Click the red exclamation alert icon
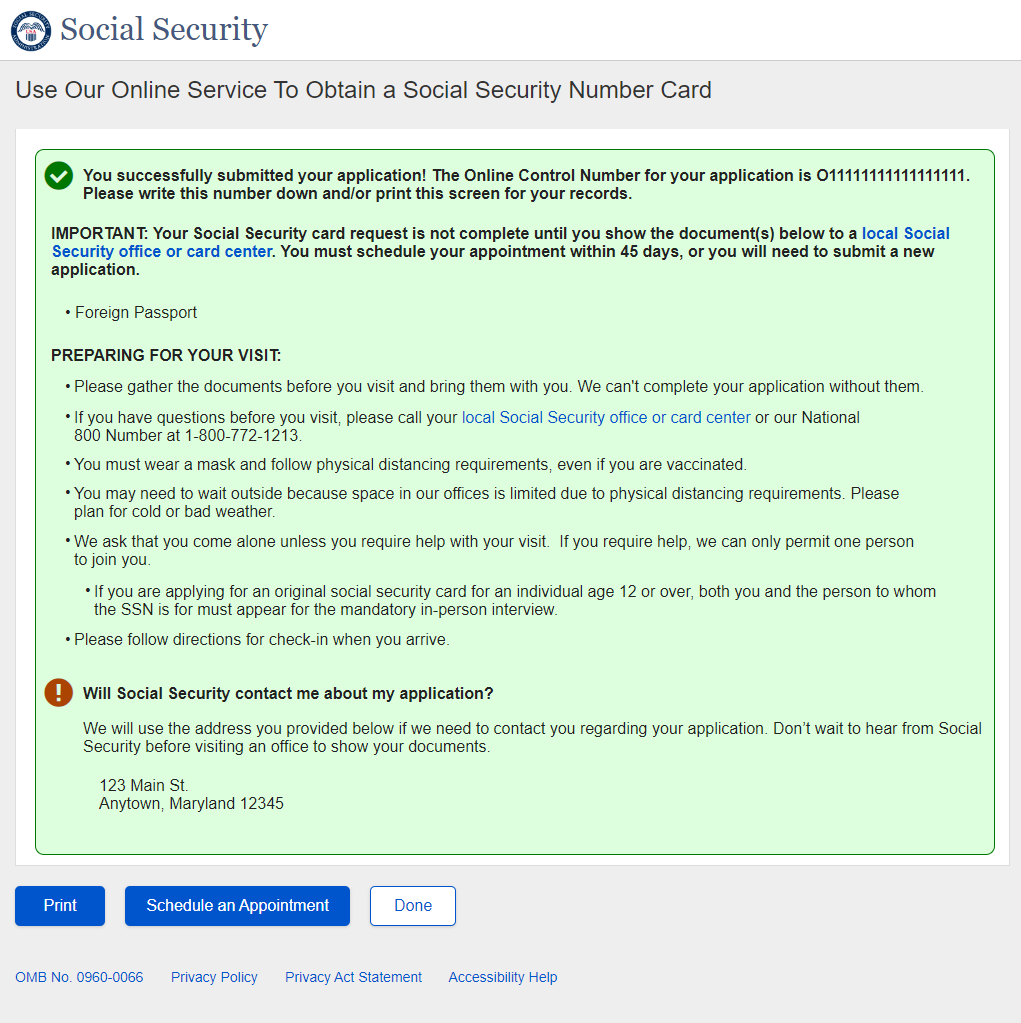The width and height of the screenshot is (1021, 1023). 59,693
